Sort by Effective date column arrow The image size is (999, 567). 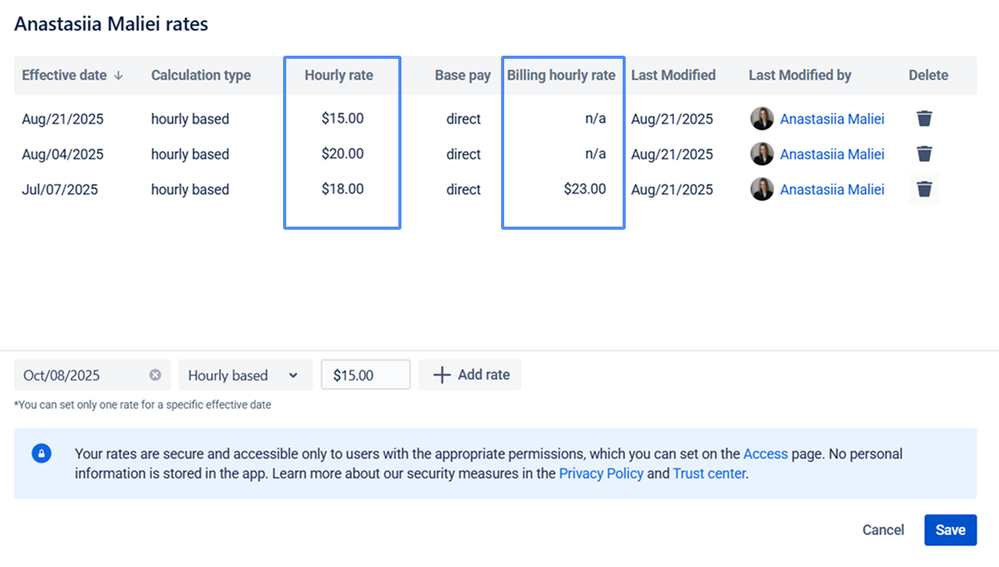click(119, 75)
